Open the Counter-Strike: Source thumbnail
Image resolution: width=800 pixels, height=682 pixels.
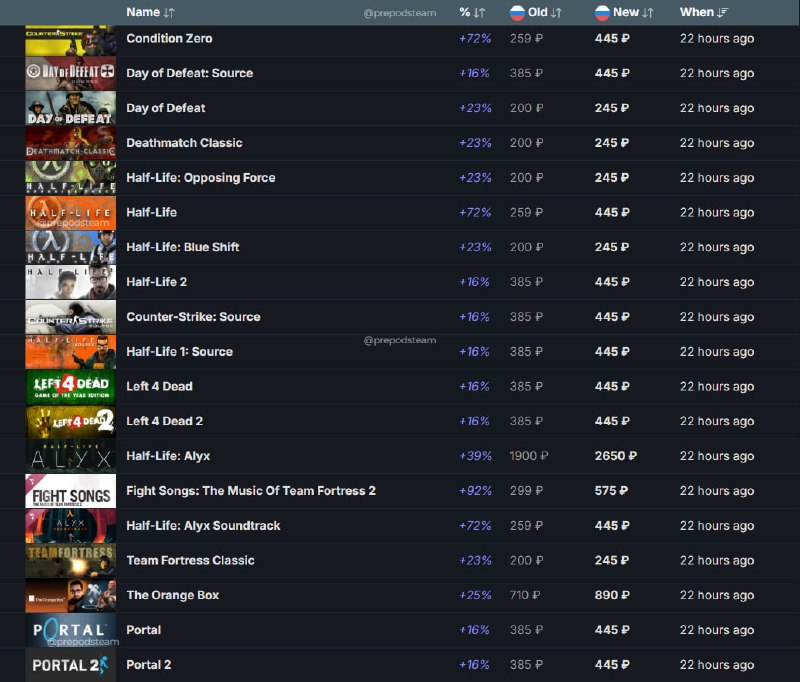(70, 317)
